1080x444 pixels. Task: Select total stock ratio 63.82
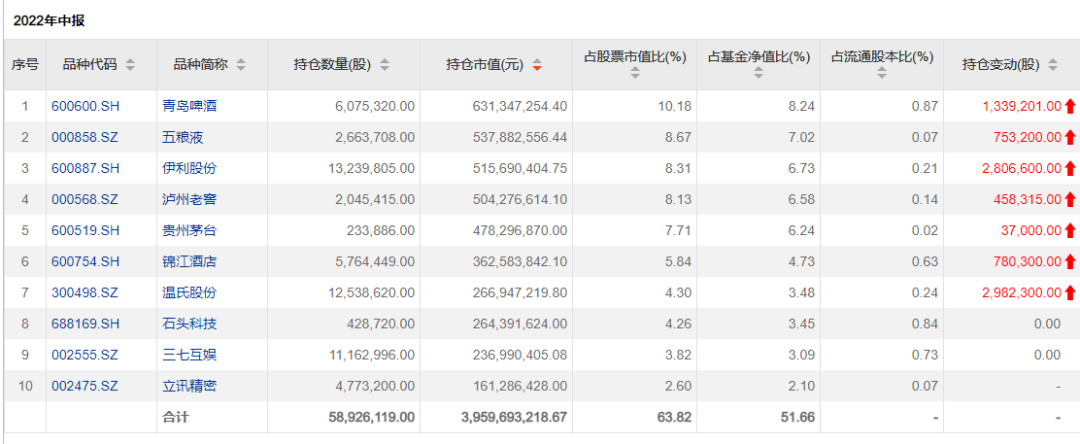pos(676,417)
